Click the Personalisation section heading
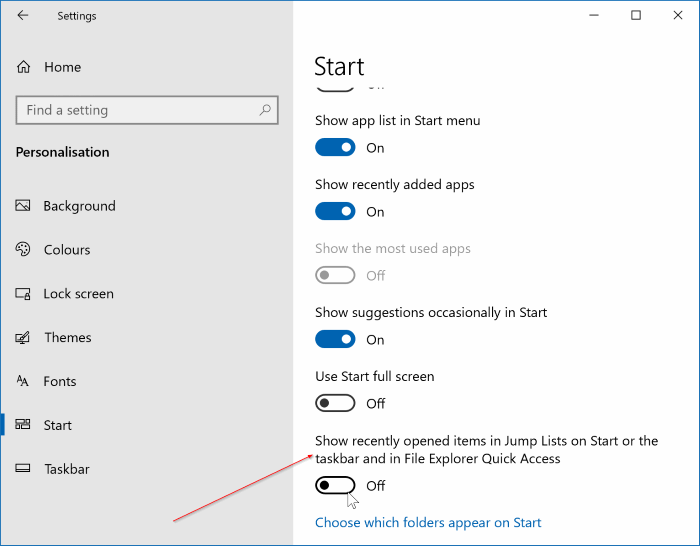 (x=62, y=152)
